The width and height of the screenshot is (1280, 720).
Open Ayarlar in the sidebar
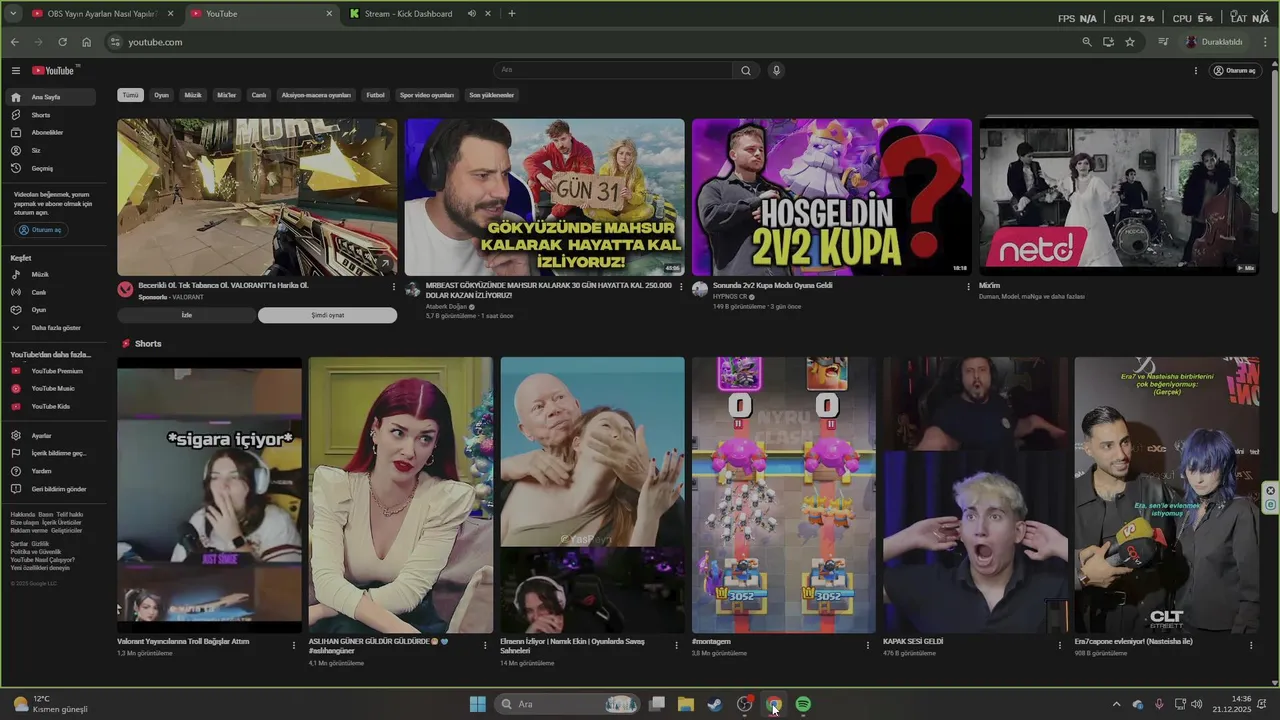(52, 435)
